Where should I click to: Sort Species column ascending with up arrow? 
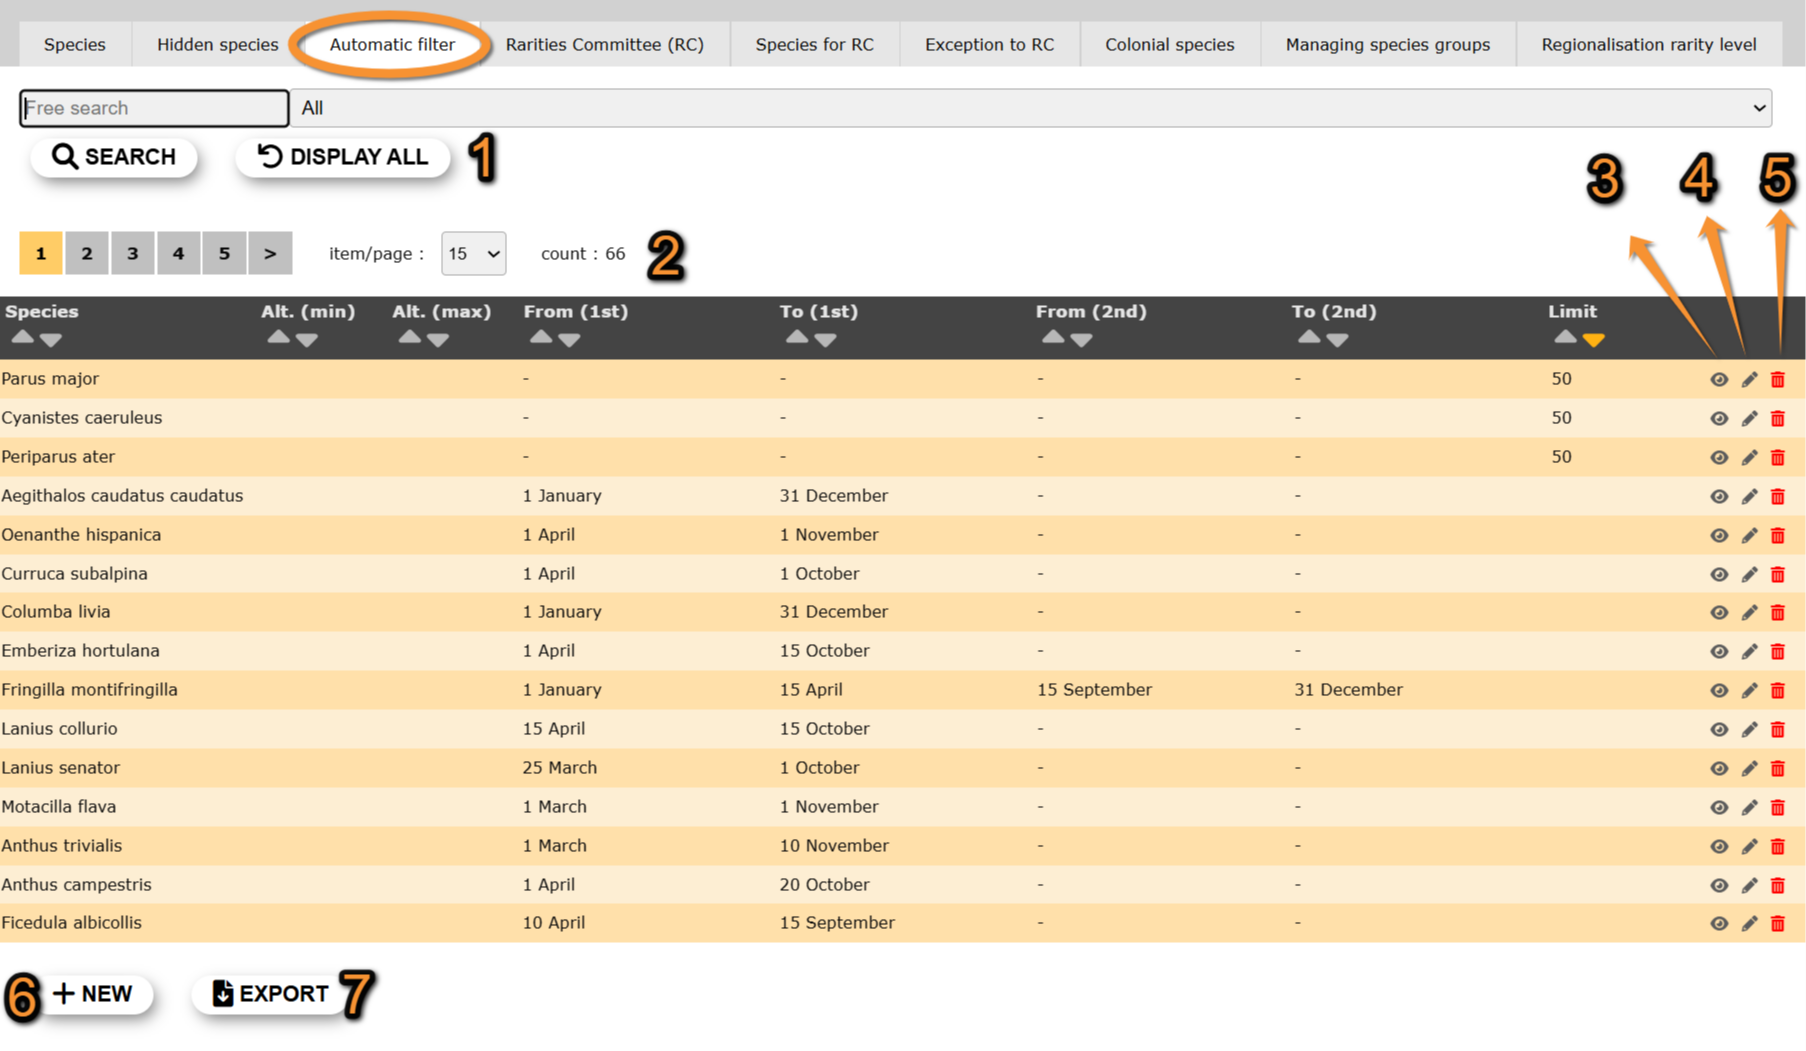click(x=22, y=338)
